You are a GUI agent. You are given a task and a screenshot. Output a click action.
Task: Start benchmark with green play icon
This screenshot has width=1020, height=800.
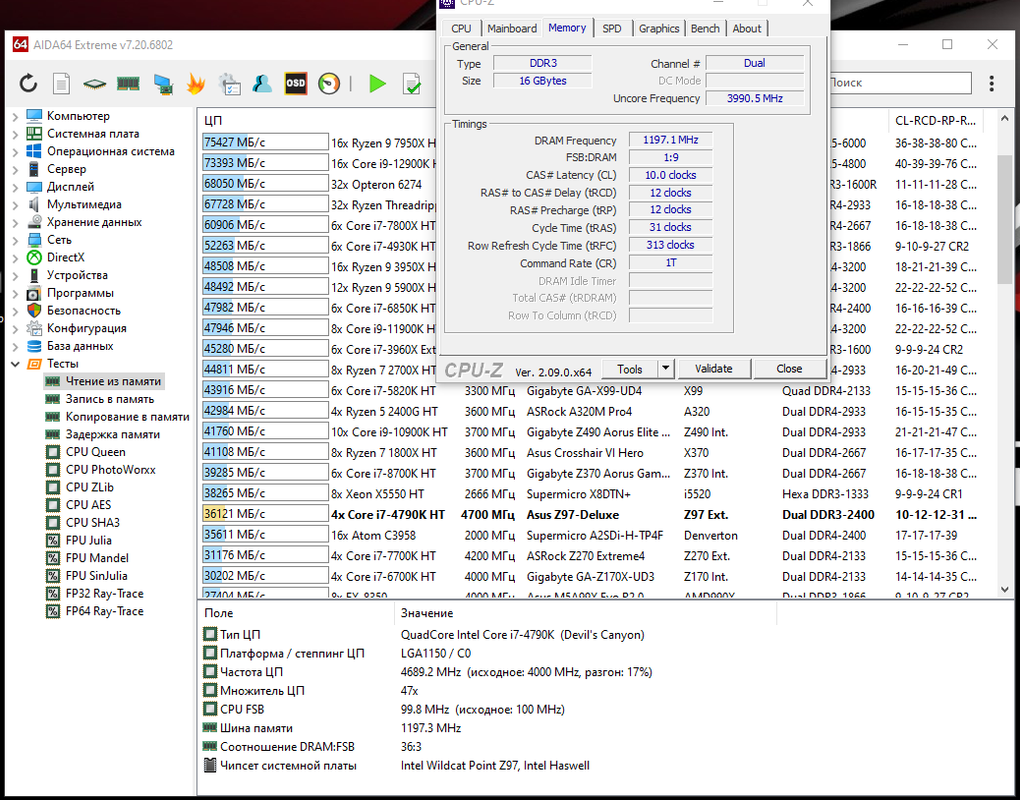point(377,84)
